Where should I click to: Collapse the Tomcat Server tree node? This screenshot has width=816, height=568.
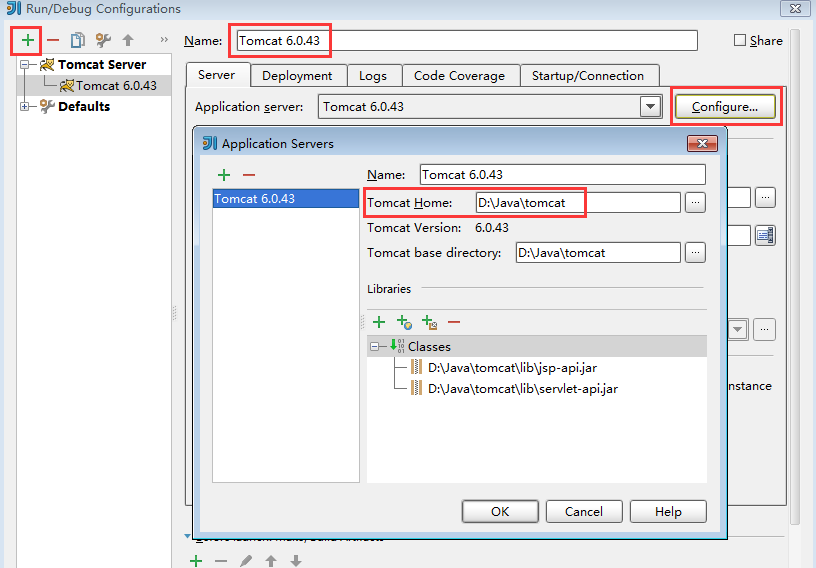(26, 65)
